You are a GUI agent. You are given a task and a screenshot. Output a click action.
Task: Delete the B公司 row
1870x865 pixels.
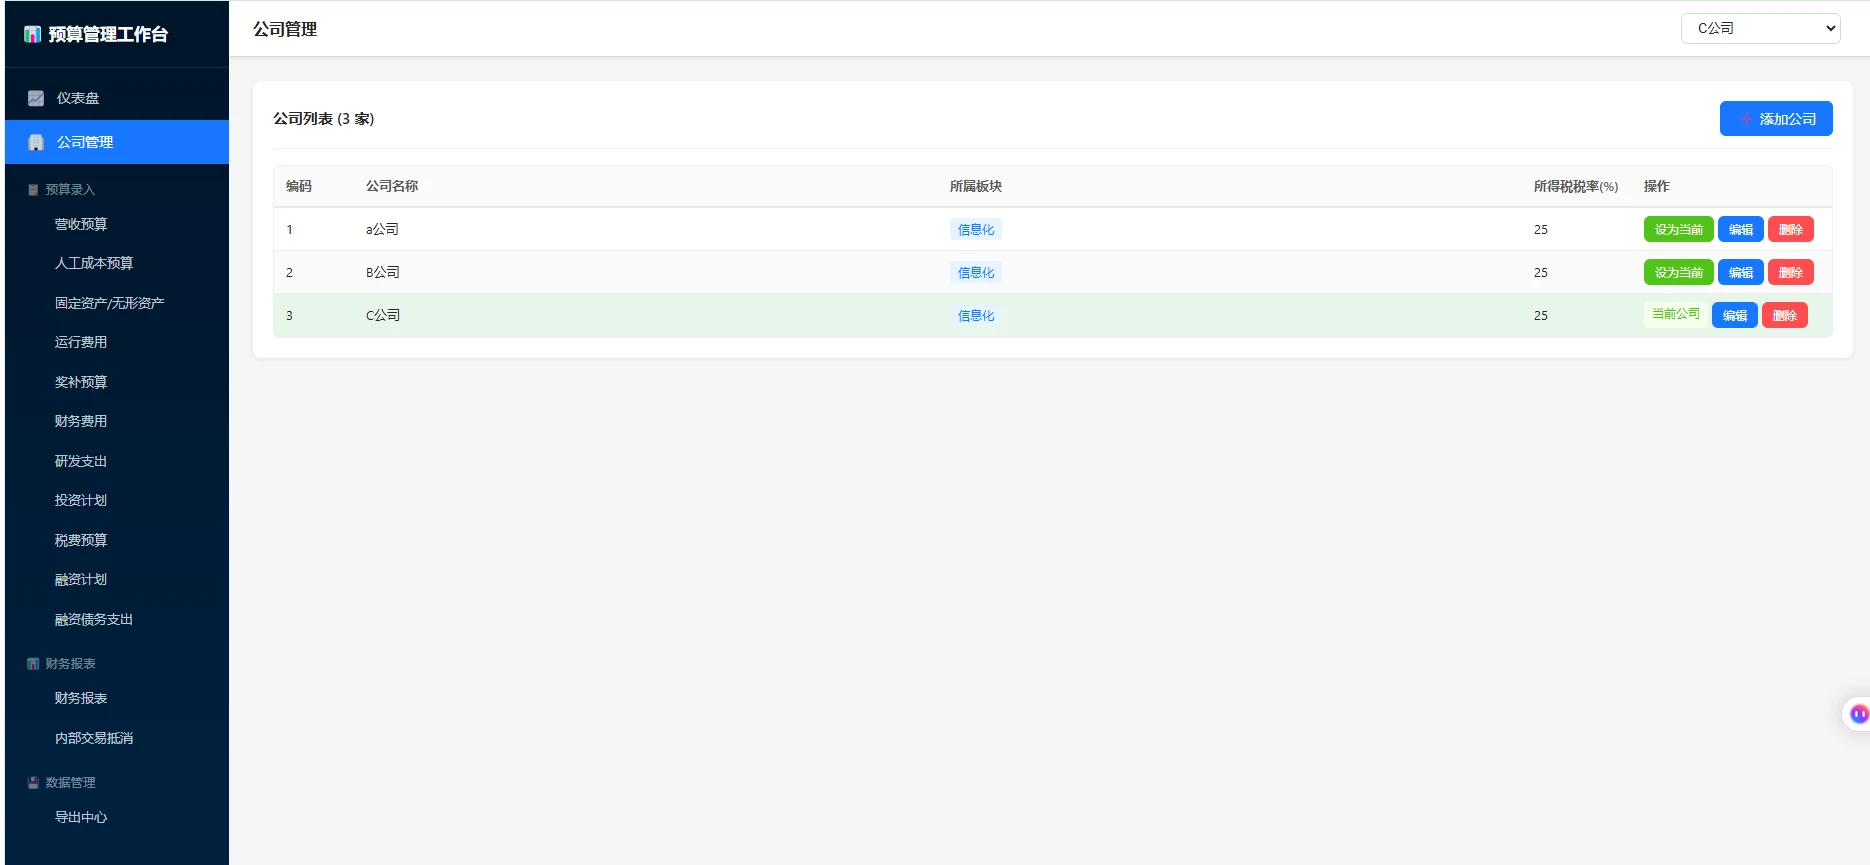point(1791,272)
